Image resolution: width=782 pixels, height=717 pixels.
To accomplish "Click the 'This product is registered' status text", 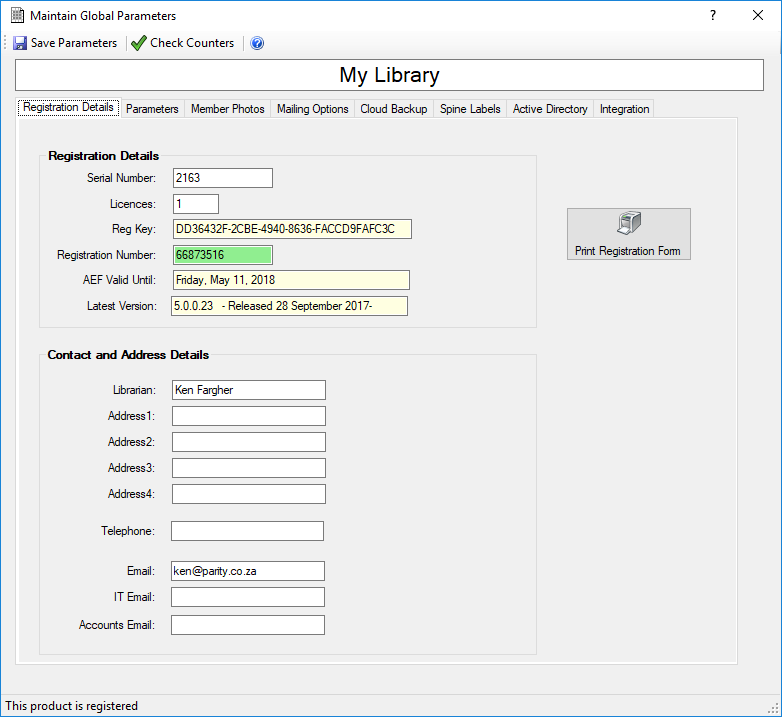I will pyautogui.click(x=71, y=706).
